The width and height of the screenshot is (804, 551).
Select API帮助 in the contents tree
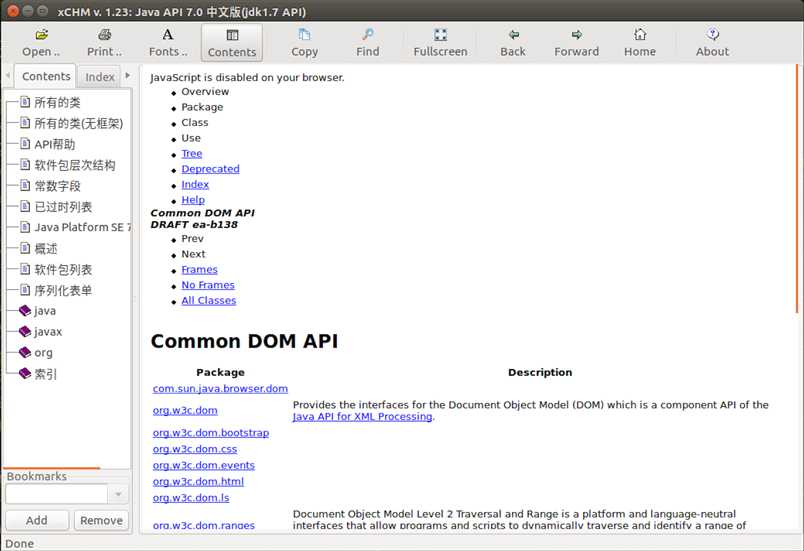pos(54,145)
